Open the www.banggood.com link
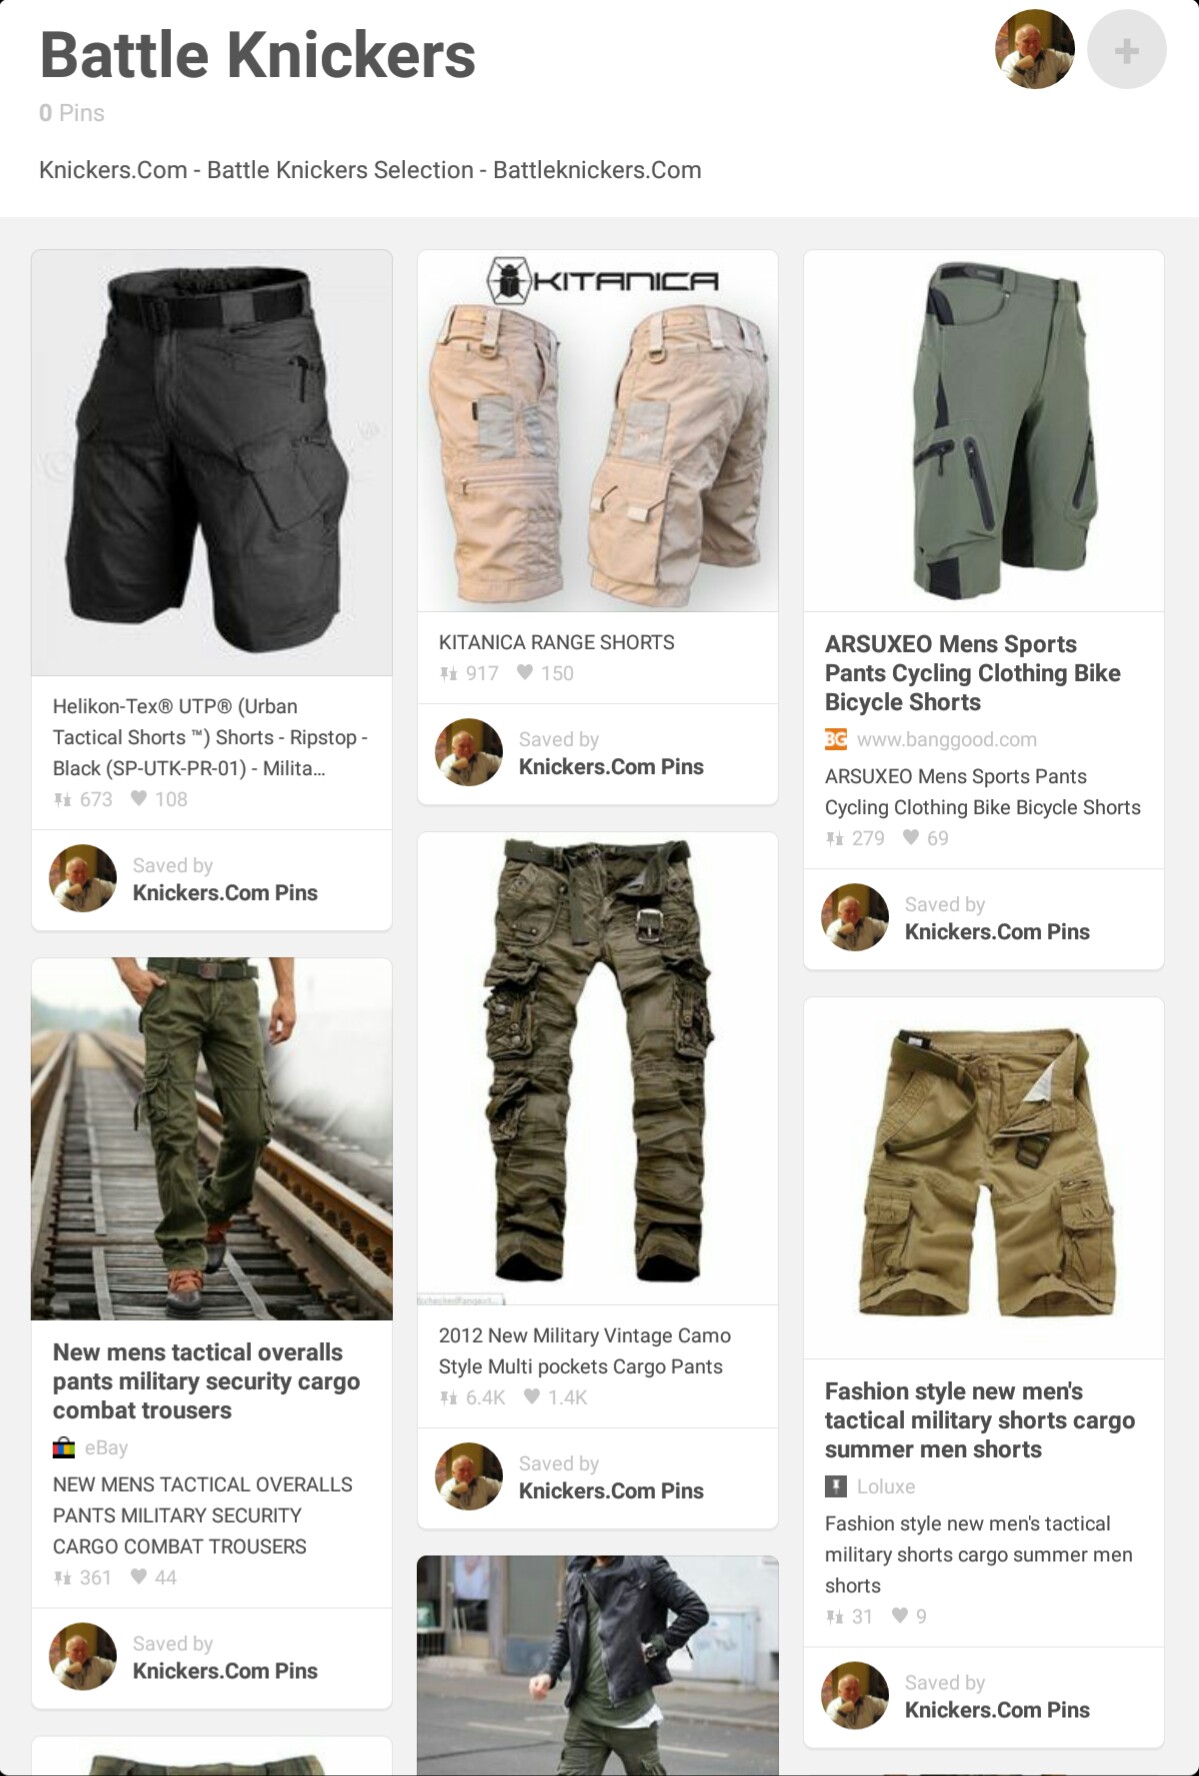This screenshot has width=1199, height=1776. pyautogui.click(x=946, y=739)
